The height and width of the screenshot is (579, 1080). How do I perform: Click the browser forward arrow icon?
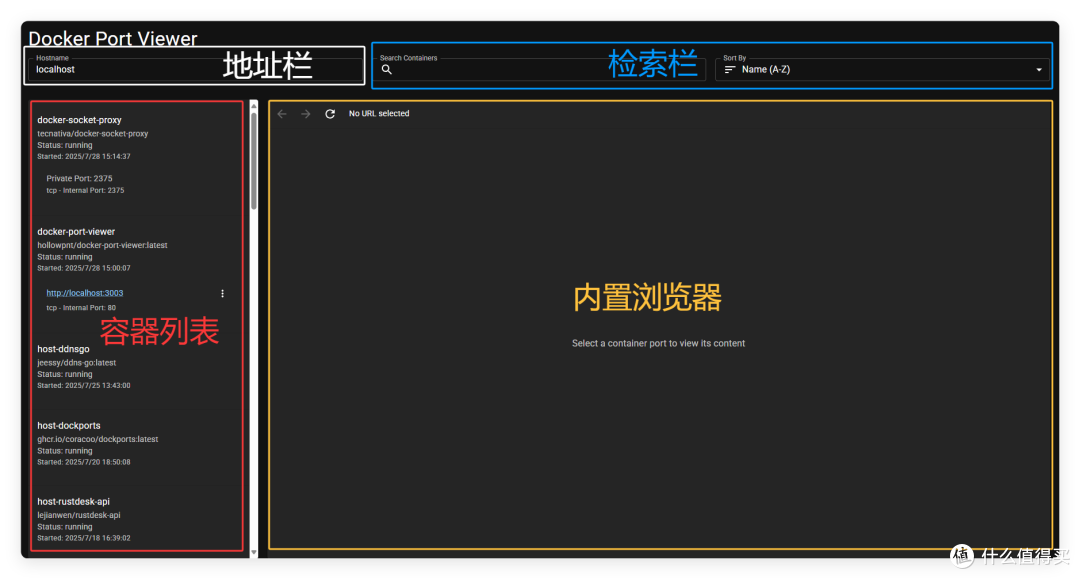[x=305, y=113]
